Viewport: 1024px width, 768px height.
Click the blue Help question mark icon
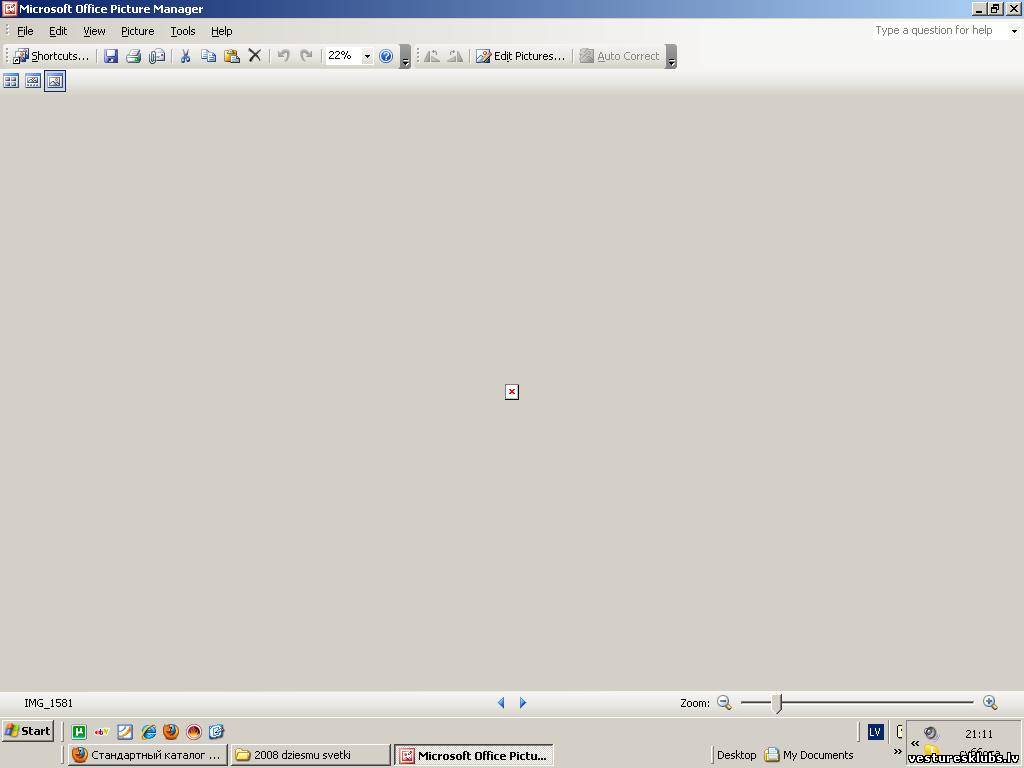click(x=386, y=56)
